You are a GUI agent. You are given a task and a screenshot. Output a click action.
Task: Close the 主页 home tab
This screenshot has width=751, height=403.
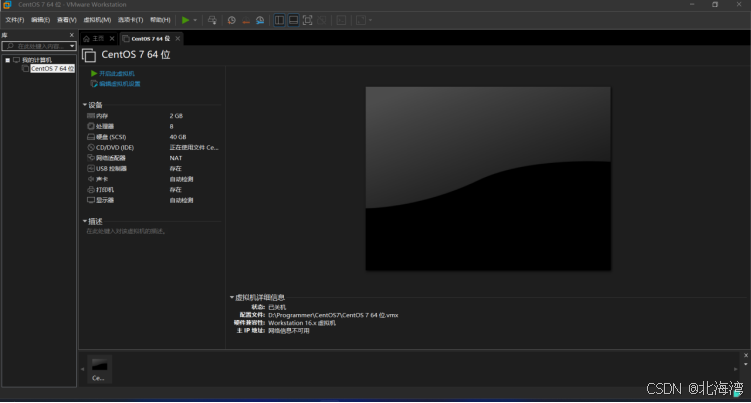click(112, 39)
